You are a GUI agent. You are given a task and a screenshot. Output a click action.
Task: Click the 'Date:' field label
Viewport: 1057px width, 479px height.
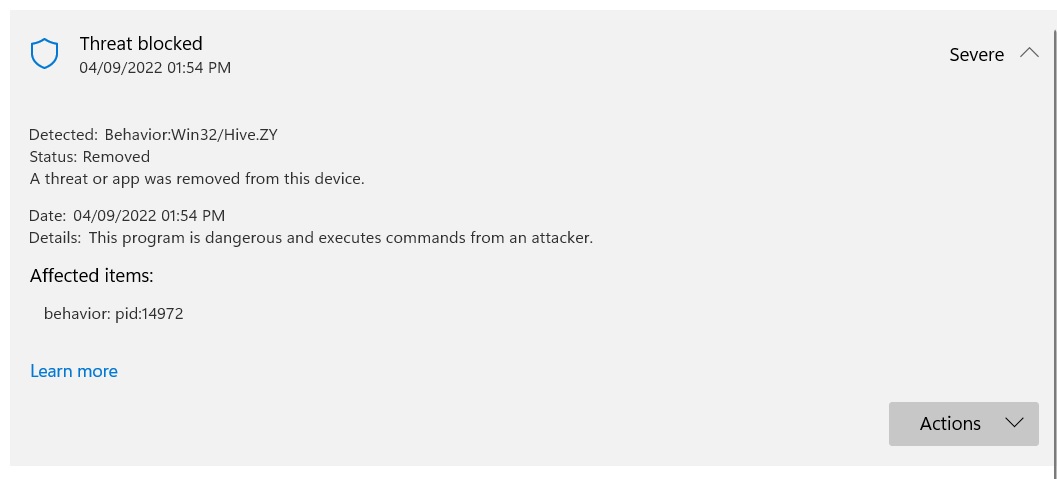point(47,216)
